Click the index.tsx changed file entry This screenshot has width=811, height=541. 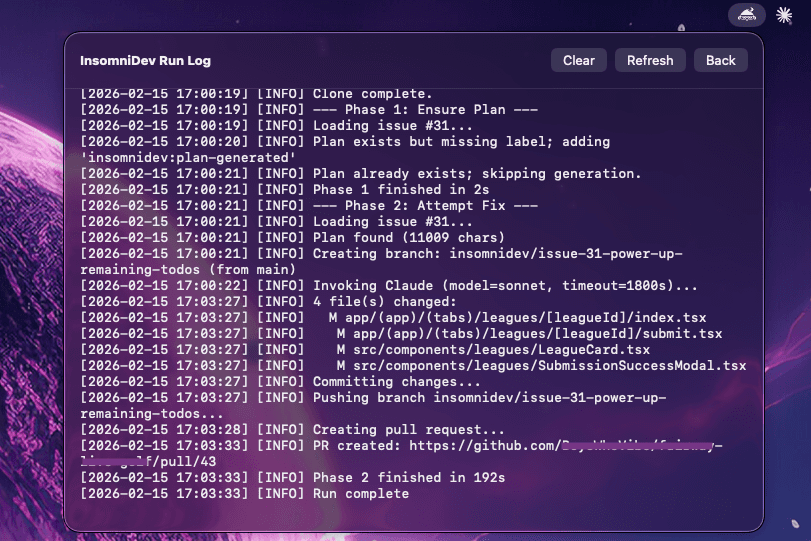point(520,318)
